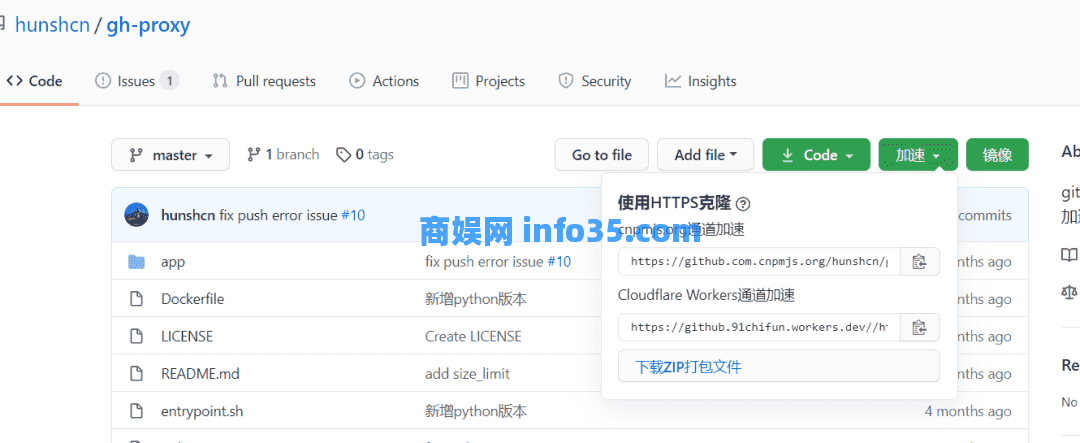
Task: Click the Insights graph icon
Action: (x=673, y=81)
